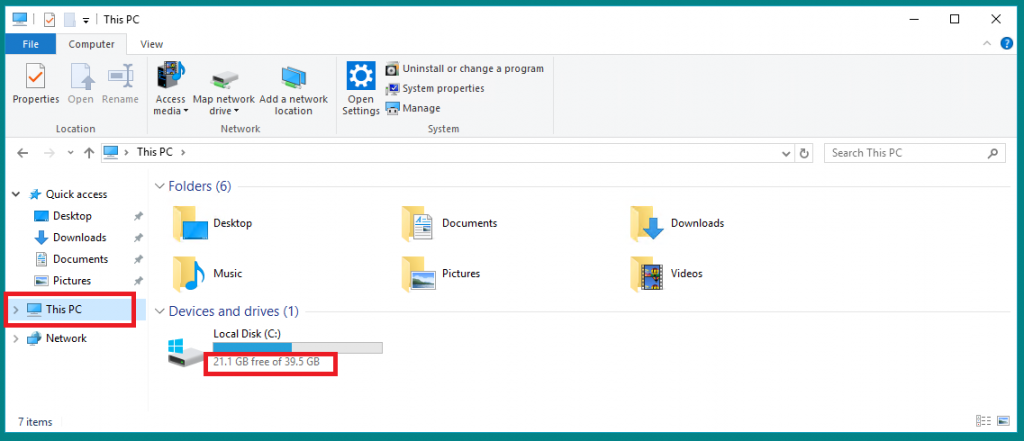Image resolution: width=1024 pixels, height=441 pixels.
Task: Select the Music folder
Action: point(208,273)
